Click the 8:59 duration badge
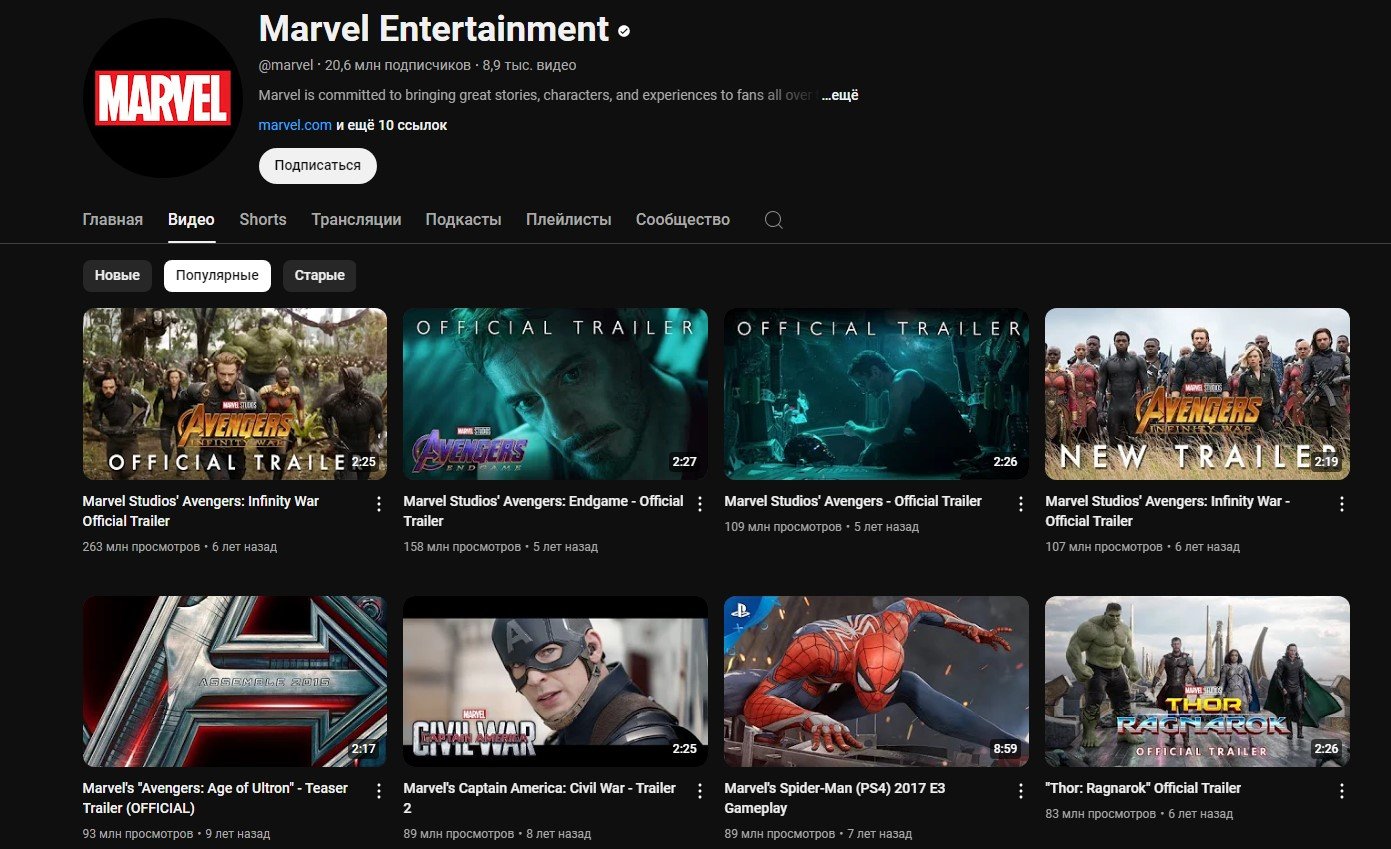Image resolution: width=1391 pixels, height=849 pixels. pyautogui.click(x=1005, y=748)
